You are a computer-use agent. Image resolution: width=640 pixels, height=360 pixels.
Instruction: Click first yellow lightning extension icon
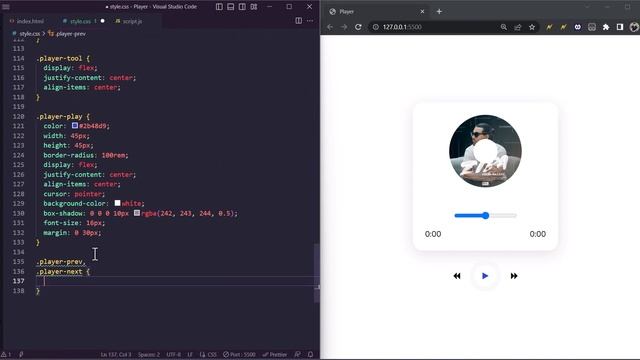tap(549, 27)
